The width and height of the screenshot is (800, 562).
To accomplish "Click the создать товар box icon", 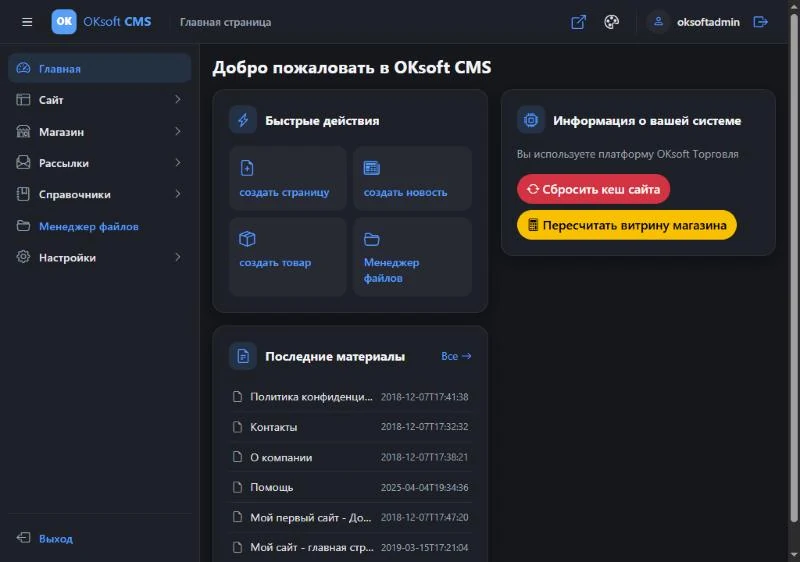I will [247, 238].
